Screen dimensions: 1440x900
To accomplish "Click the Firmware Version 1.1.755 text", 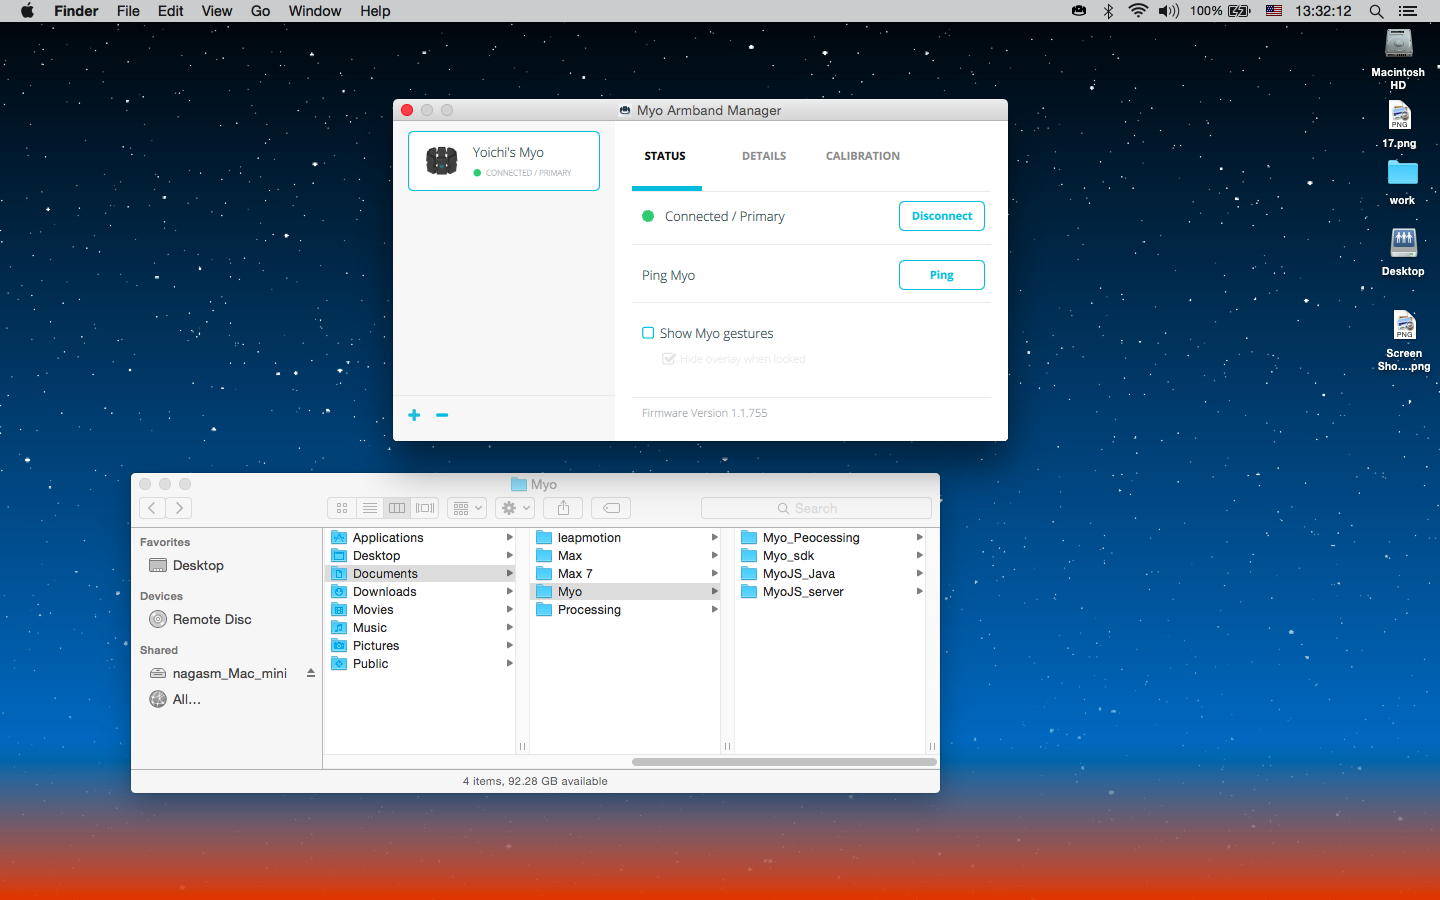I will (705, 413).
